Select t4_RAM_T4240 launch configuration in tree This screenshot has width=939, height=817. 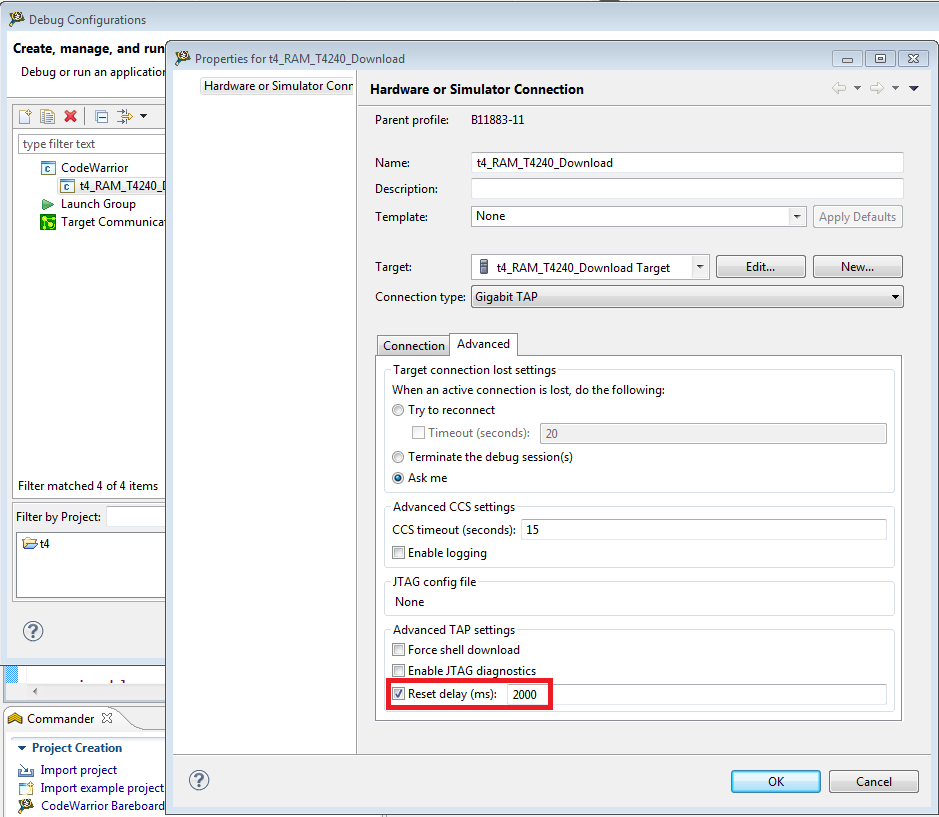[111, 186]
